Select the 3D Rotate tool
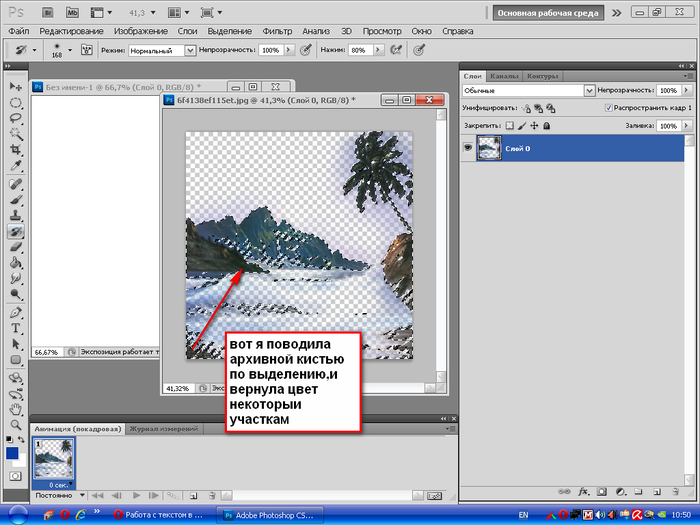This screenshot has width=700, height=525. [x=16, y=378]
